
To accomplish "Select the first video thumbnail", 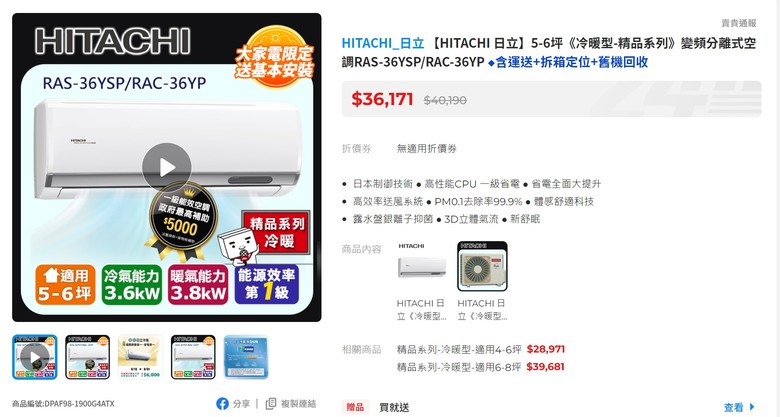I will tap(35, 357).
